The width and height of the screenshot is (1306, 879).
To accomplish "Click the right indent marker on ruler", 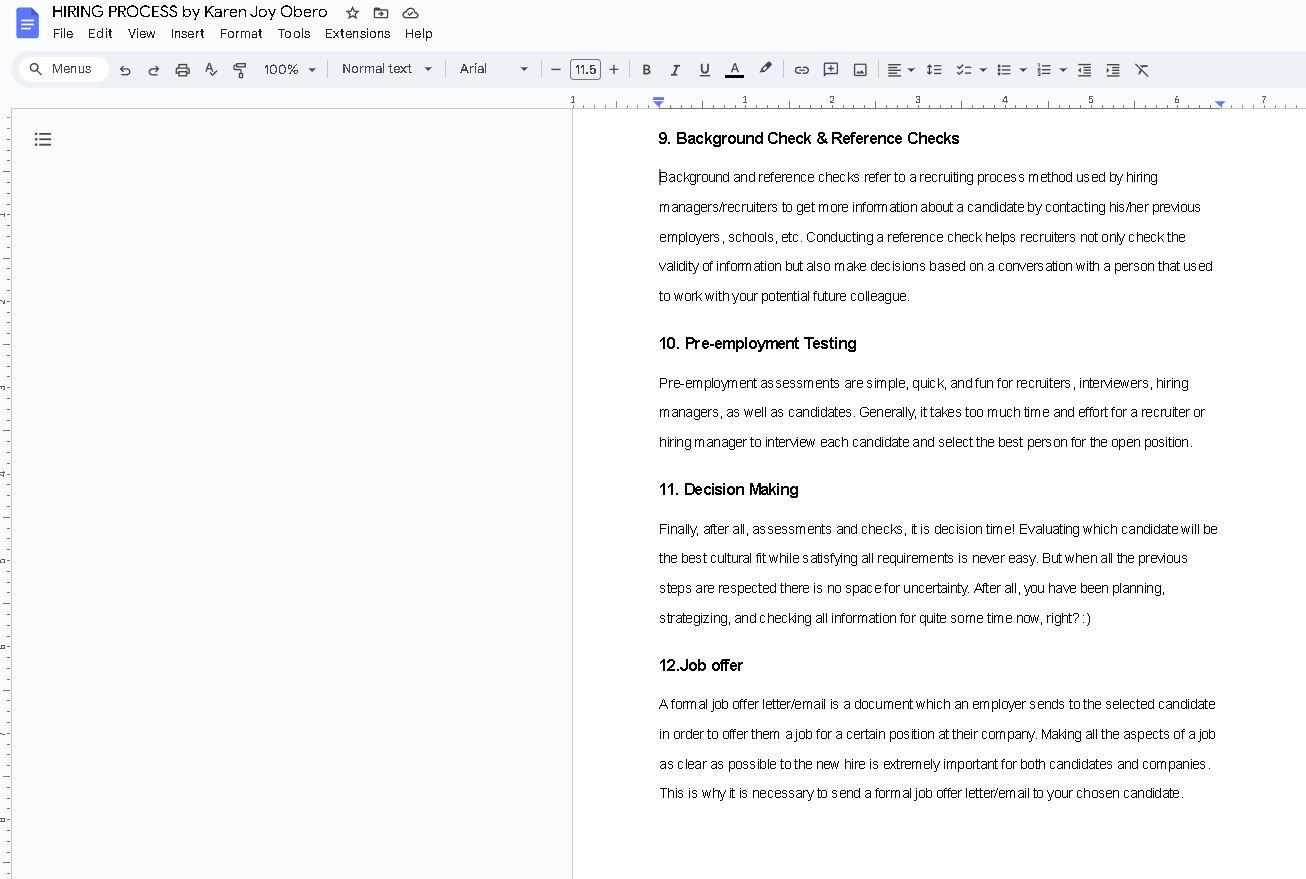I will click(x=1219, y=103).
